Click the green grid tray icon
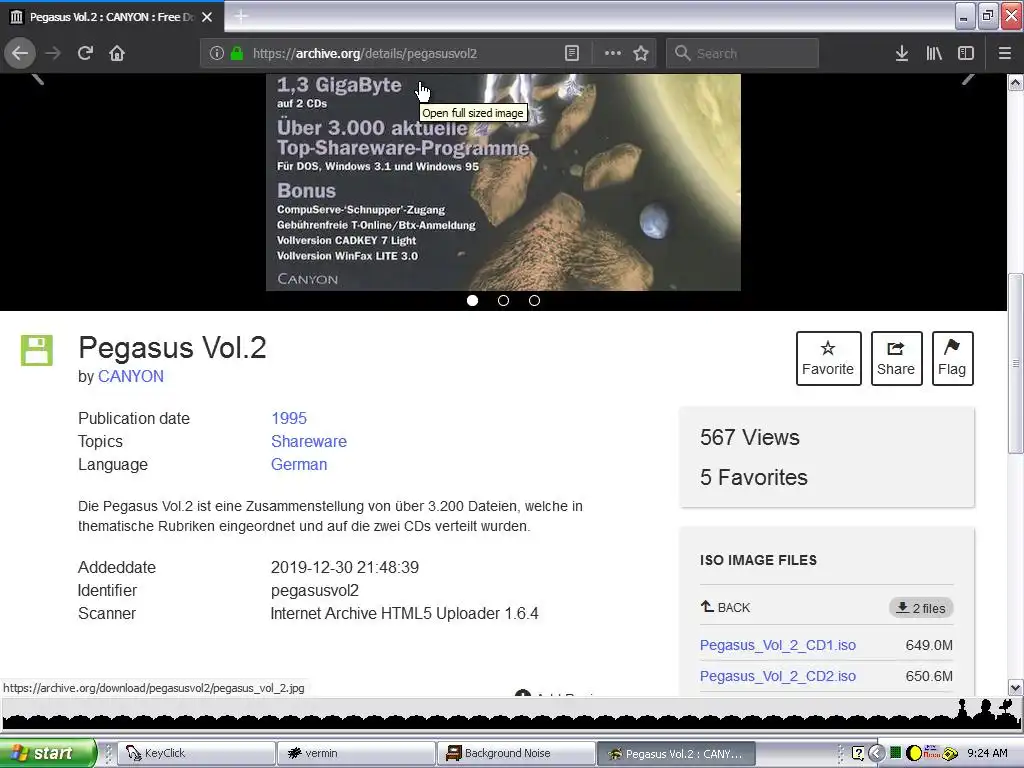1024x768 pixels. (x=895, y=753)
